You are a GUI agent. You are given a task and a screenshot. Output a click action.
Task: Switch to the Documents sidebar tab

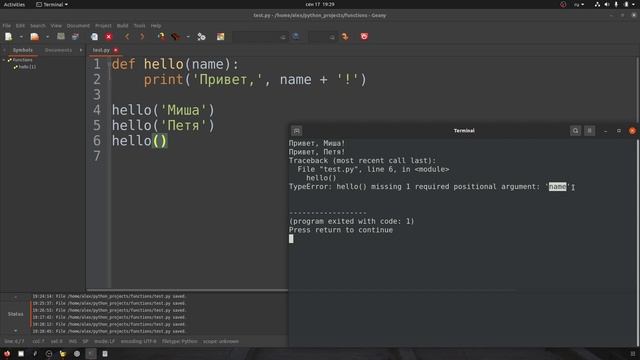[58, 50]
